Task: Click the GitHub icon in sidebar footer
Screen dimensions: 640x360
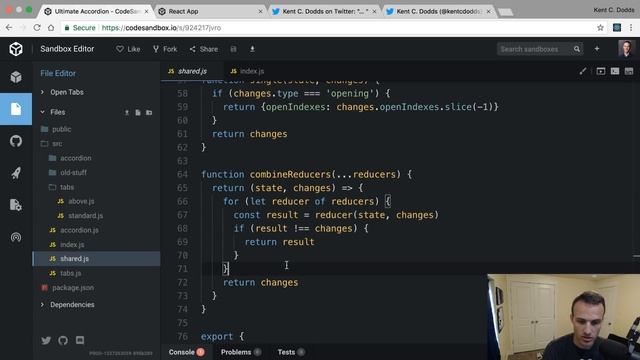Action: pyautogui.click(x=63, y=340)
